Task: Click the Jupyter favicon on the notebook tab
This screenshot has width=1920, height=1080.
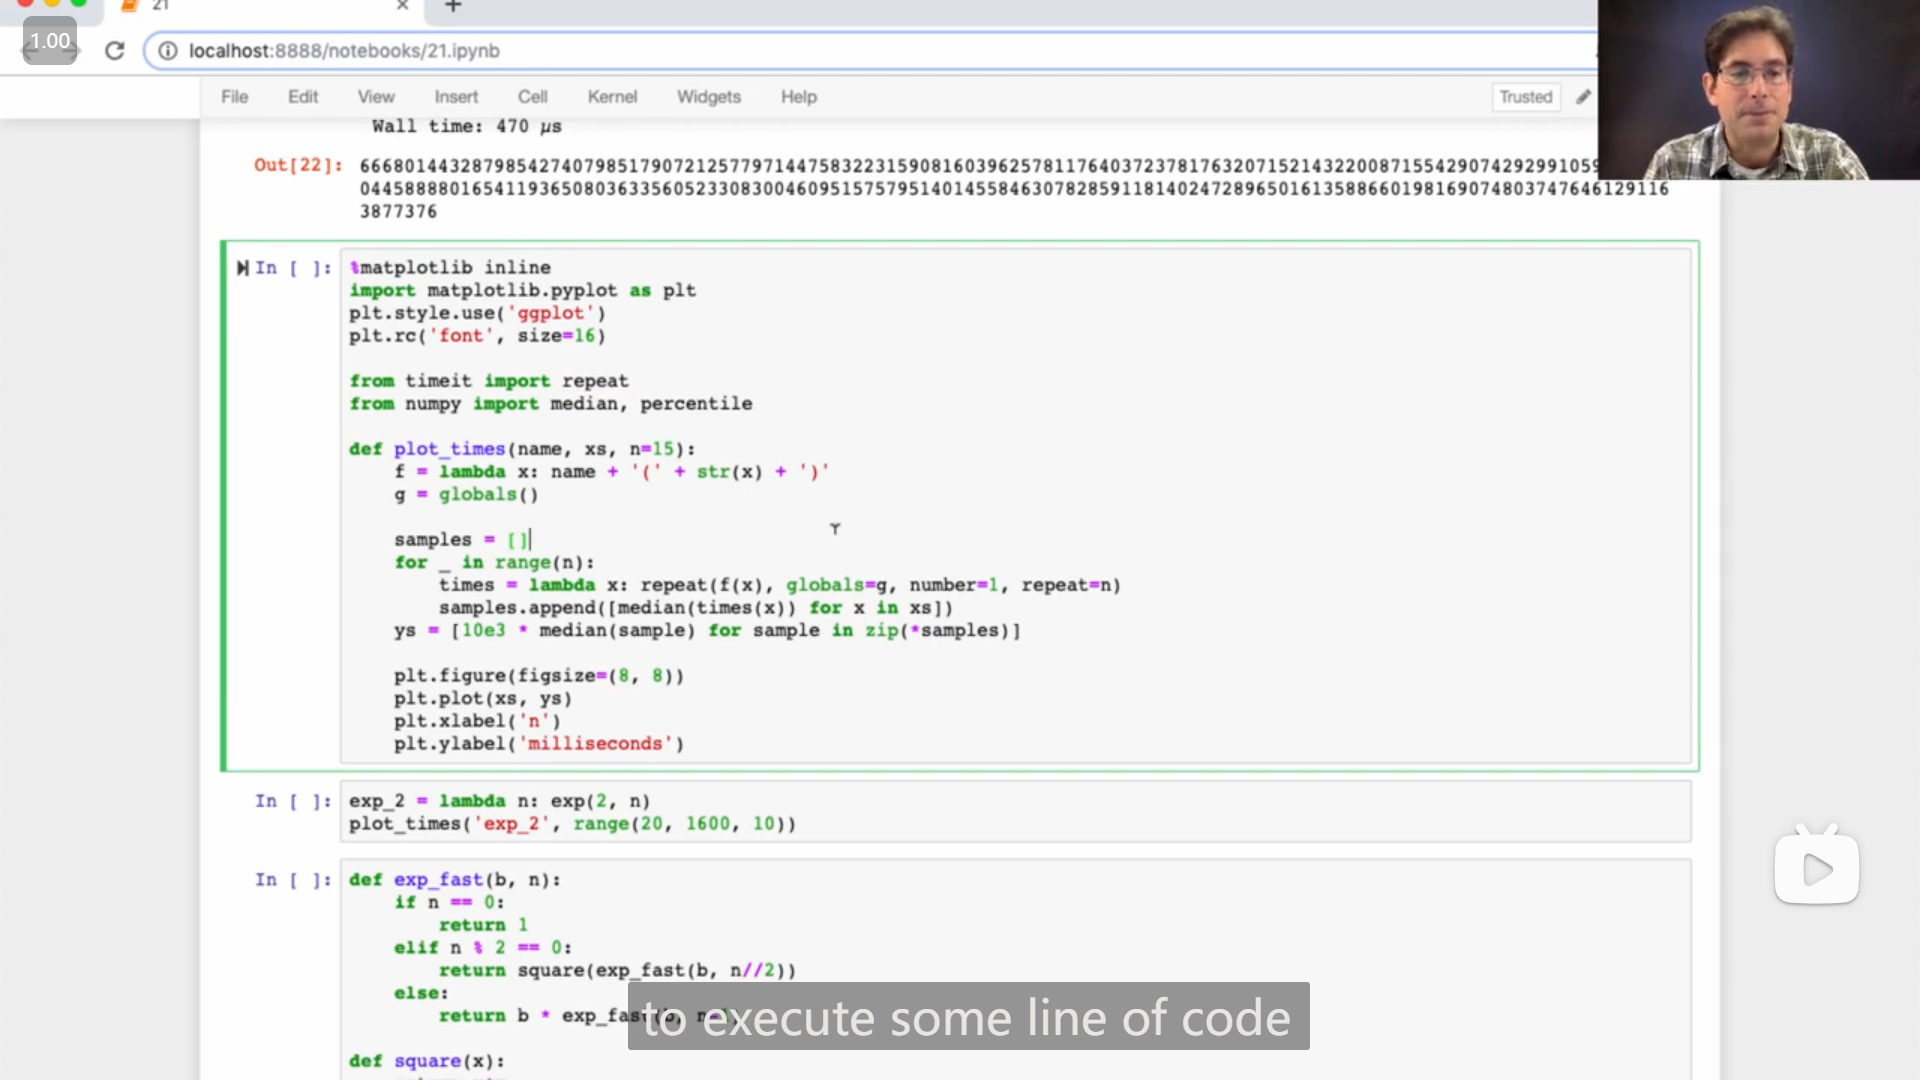Action: (x=129, y=6)
